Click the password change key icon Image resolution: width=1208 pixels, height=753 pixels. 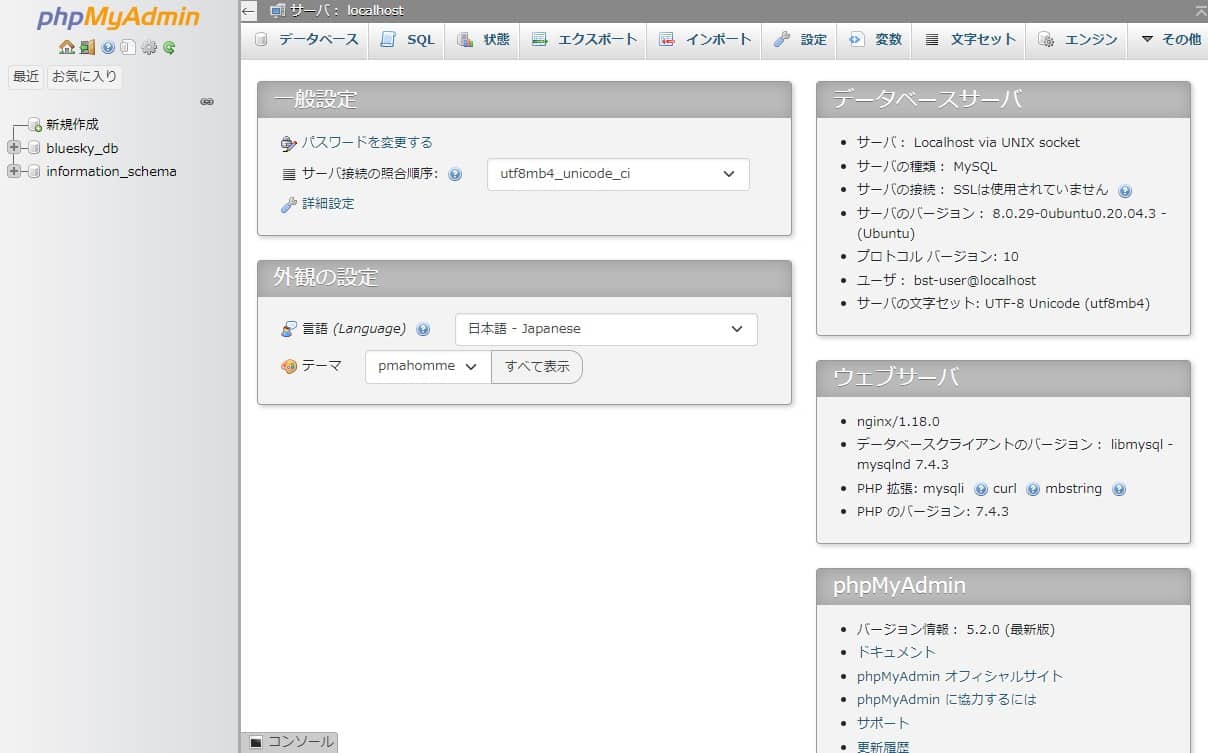click(x=289, y=143)
